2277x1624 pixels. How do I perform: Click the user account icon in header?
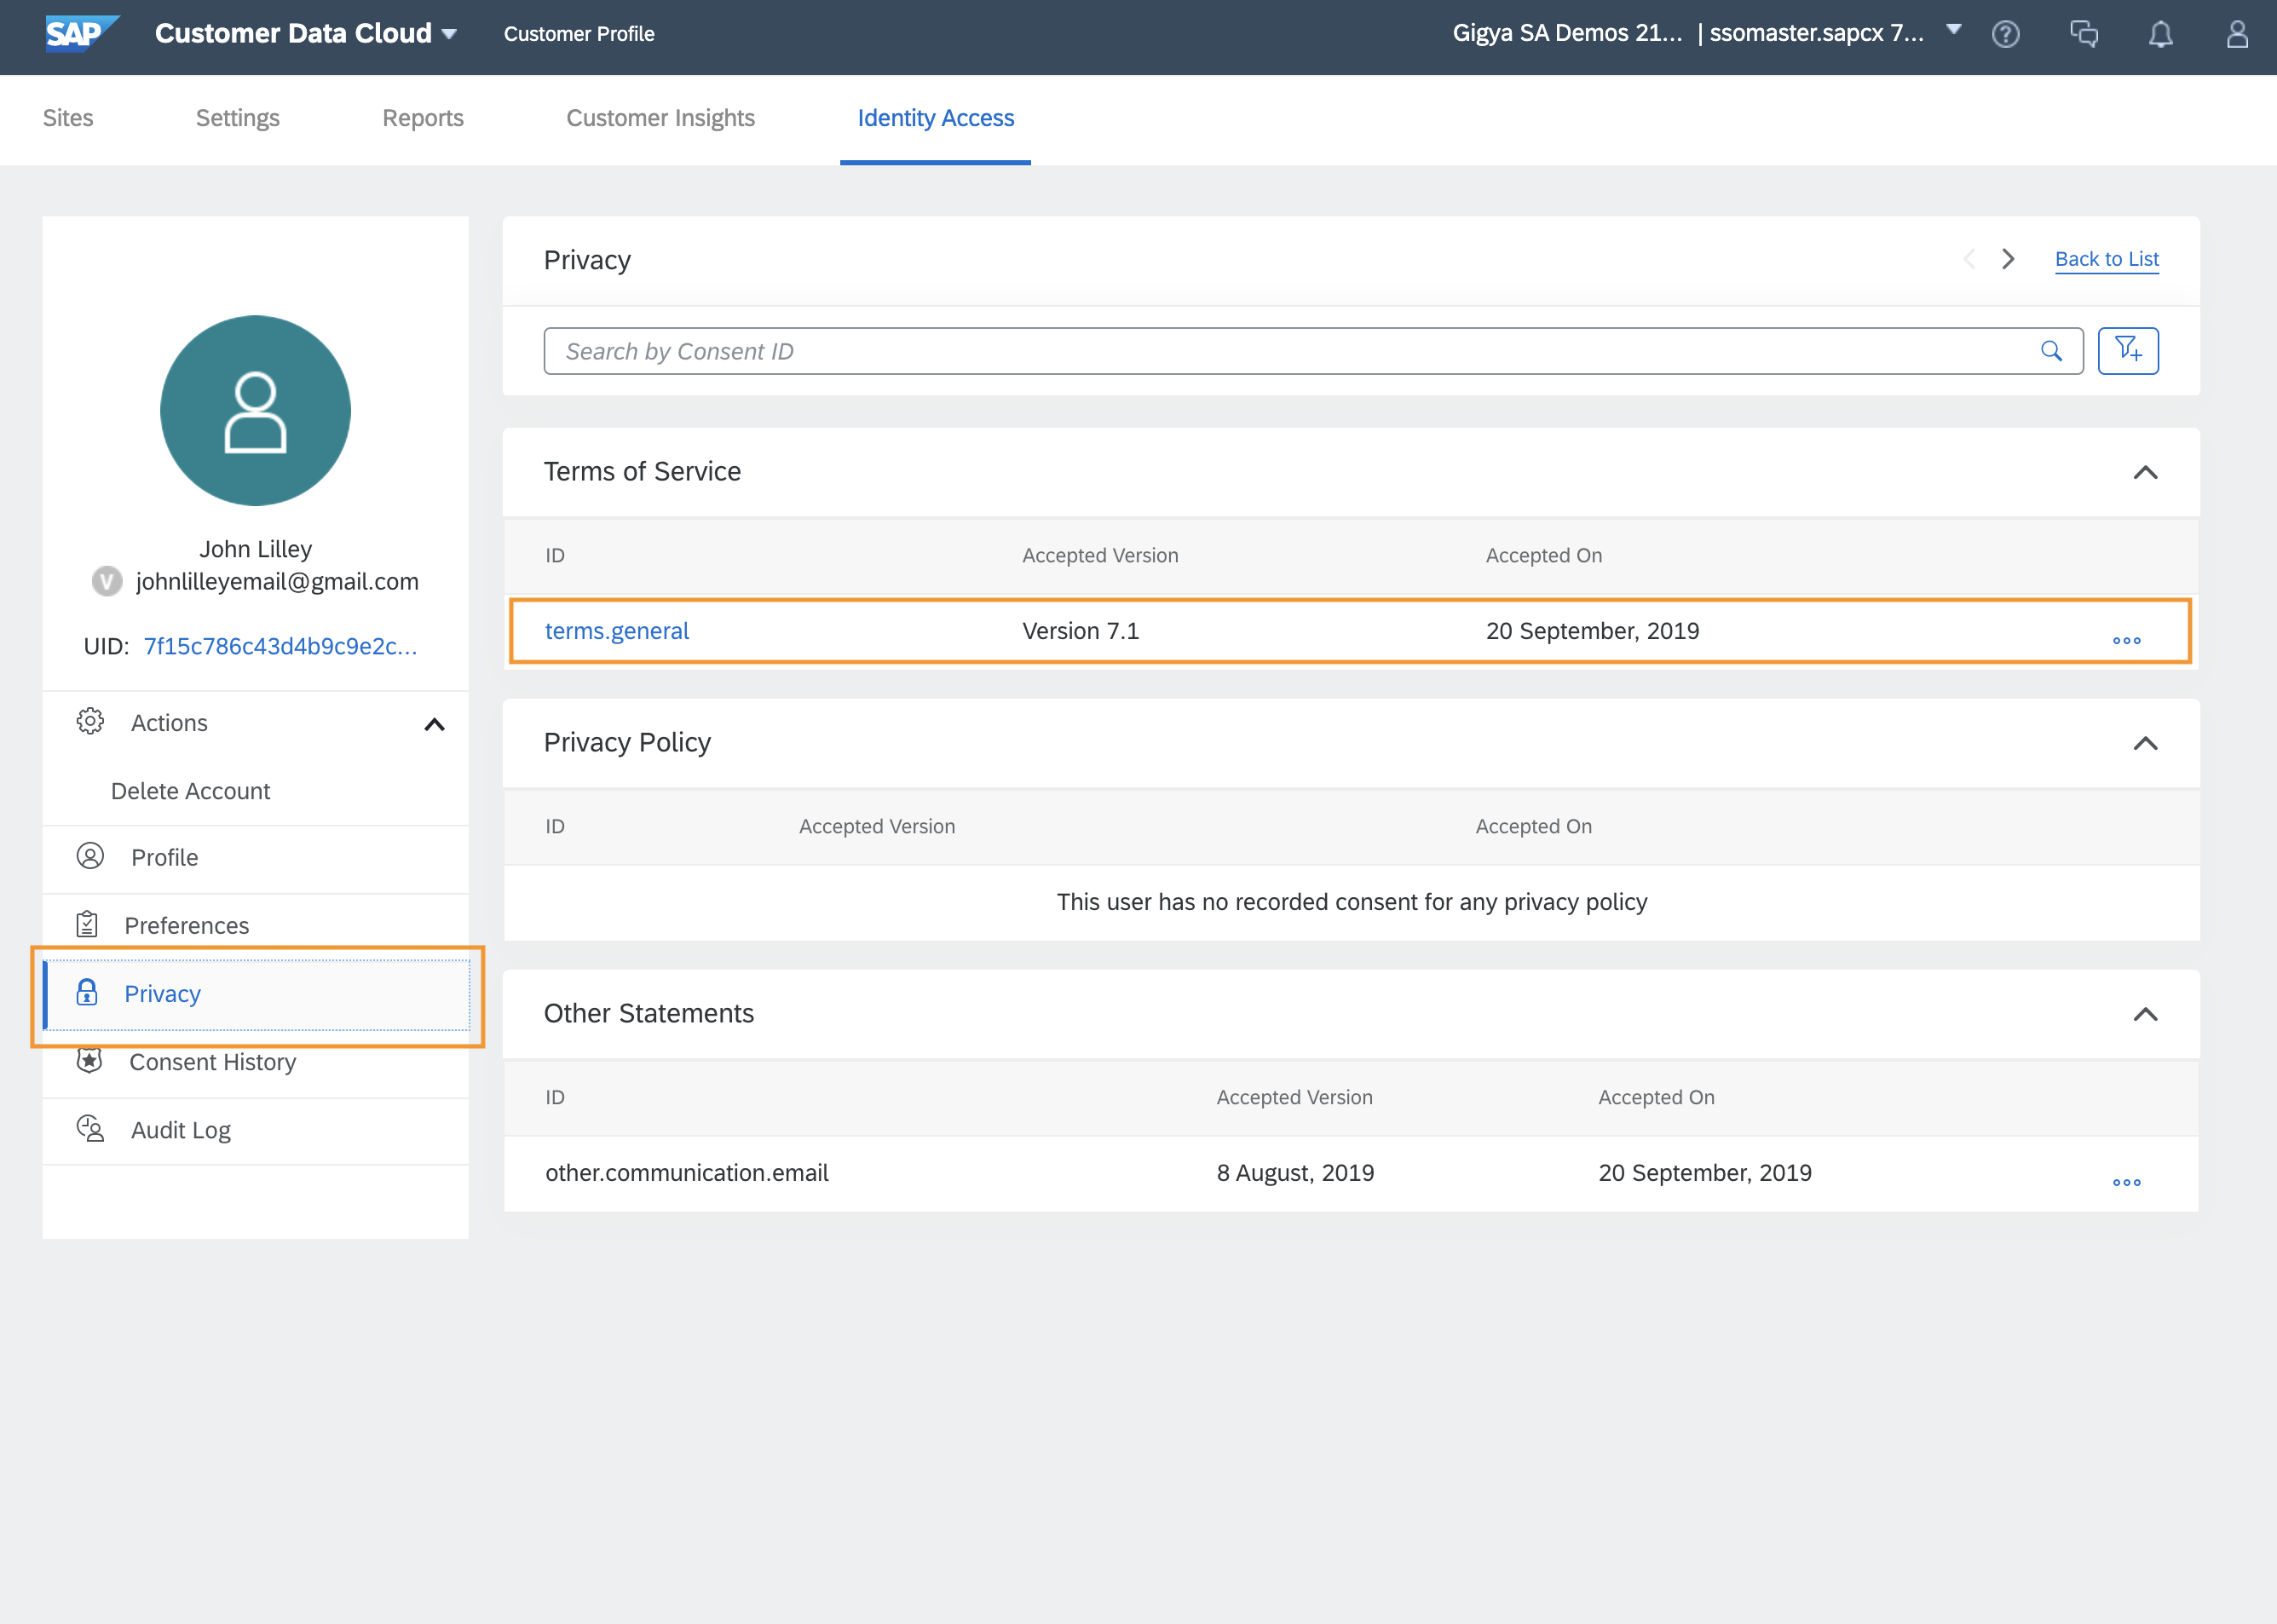(x=2237, y=34)
